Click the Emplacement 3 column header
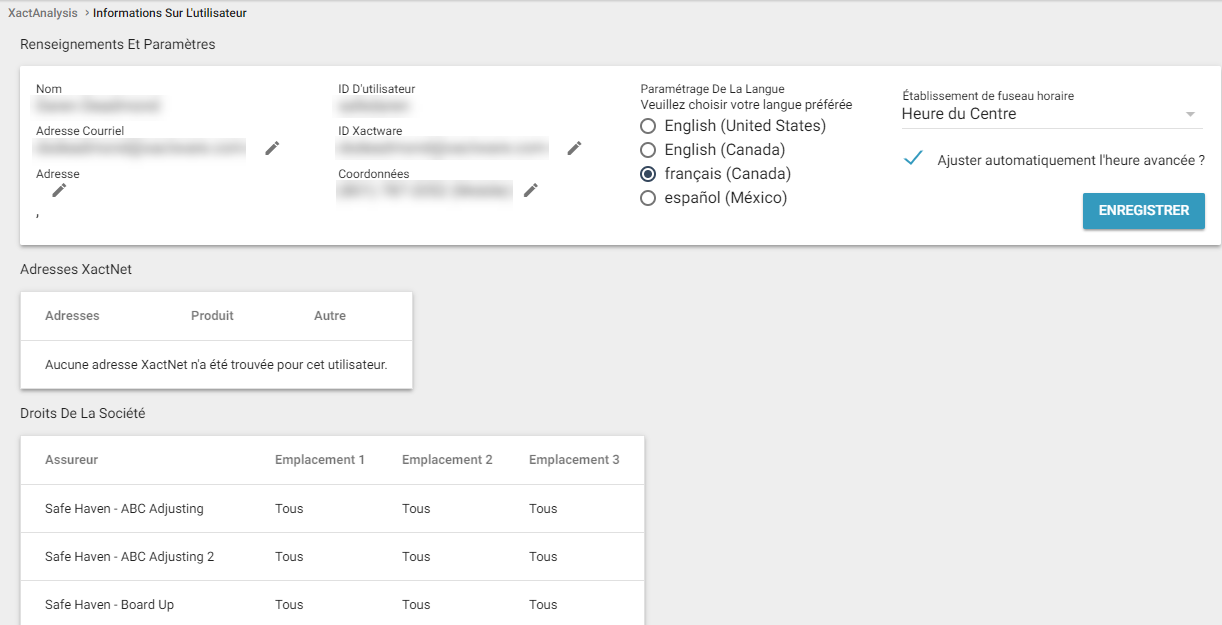Screen dimensions: 1222x625 point(574,460)
